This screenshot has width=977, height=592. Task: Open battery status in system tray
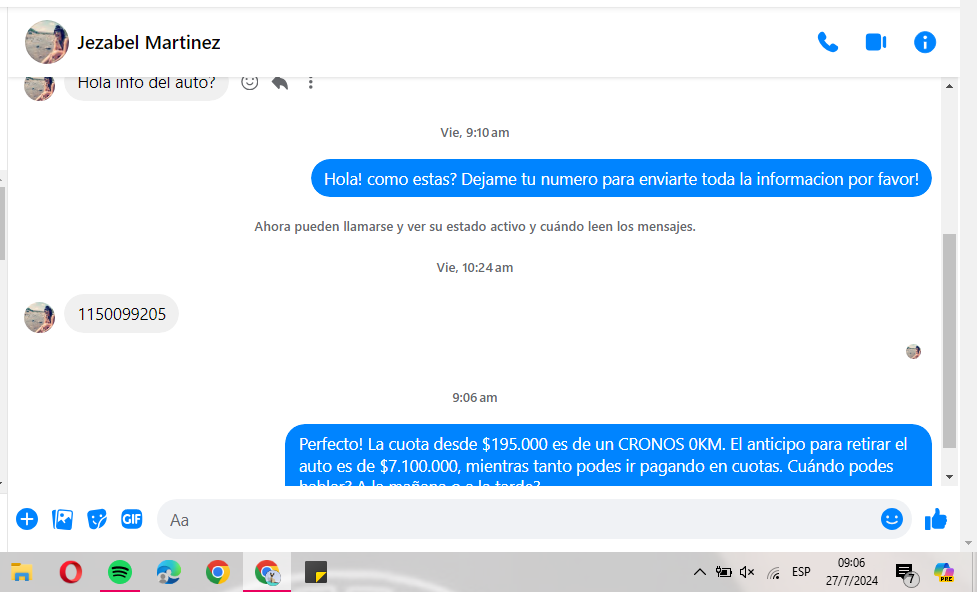(723, 572)
